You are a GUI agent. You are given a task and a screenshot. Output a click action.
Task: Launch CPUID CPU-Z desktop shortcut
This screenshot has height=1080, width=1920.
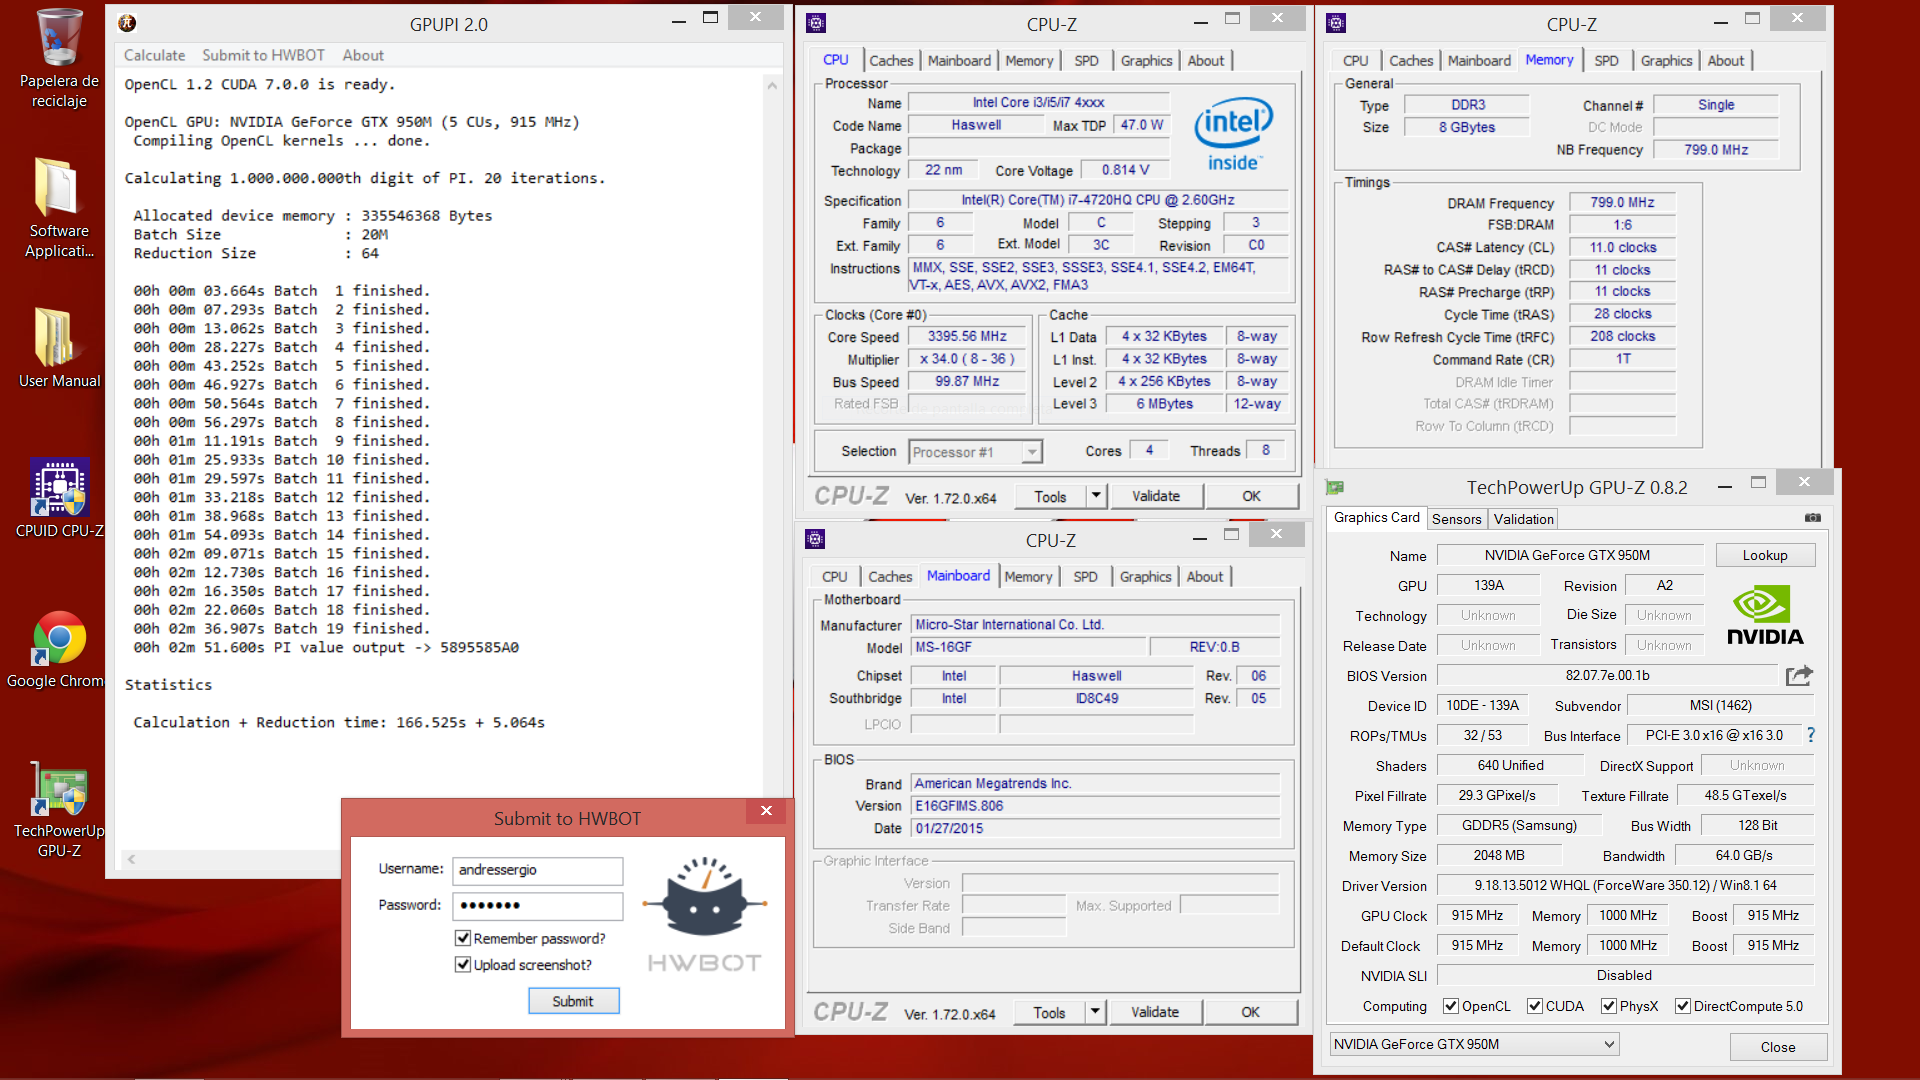click(59, 498)
